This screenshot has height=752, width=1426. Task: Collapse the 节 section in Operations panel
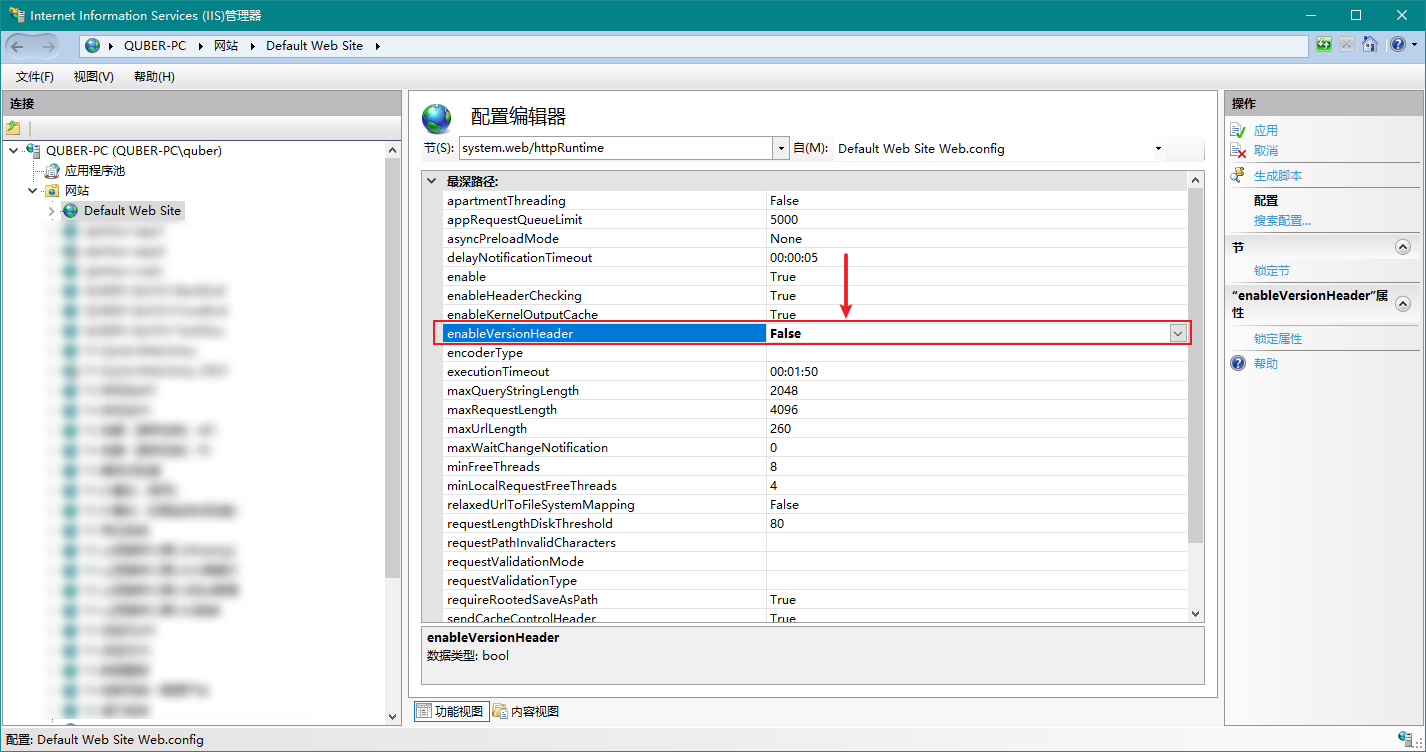(x=1403, y=246)
